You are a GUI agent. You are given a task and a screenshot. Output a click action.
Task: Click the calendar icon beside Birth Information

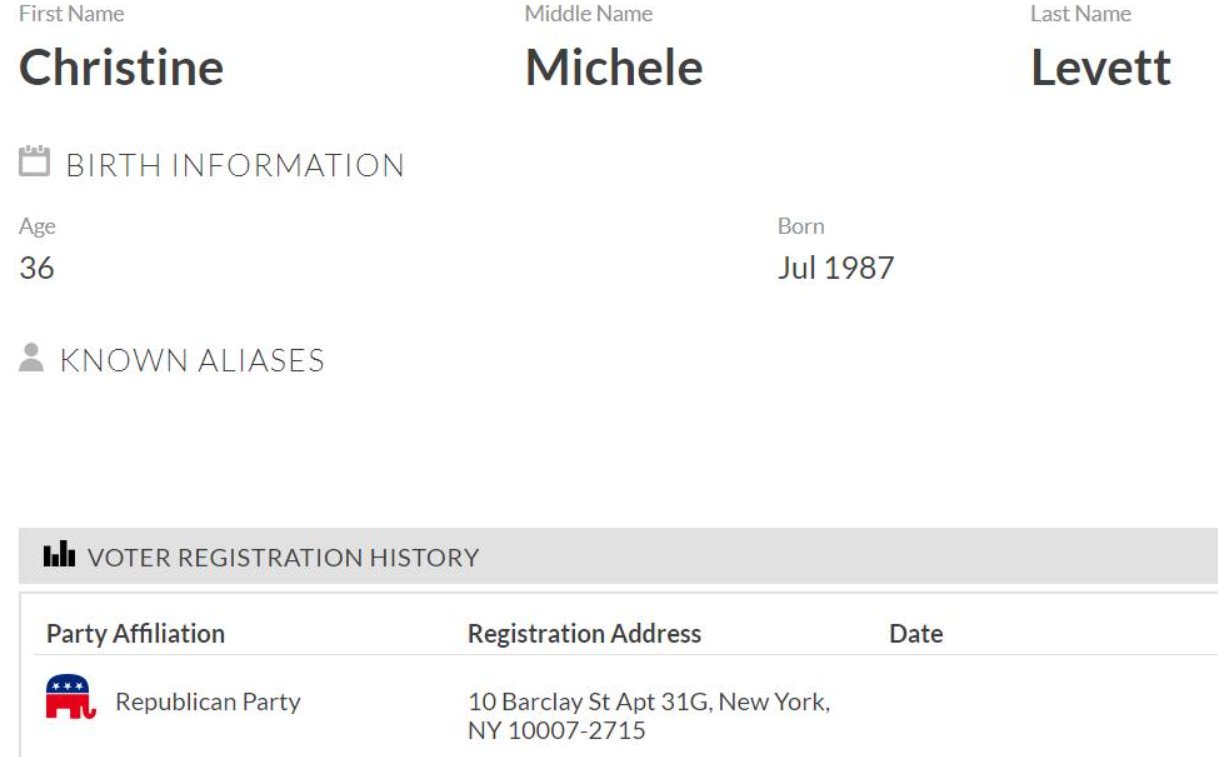[34, 162]
